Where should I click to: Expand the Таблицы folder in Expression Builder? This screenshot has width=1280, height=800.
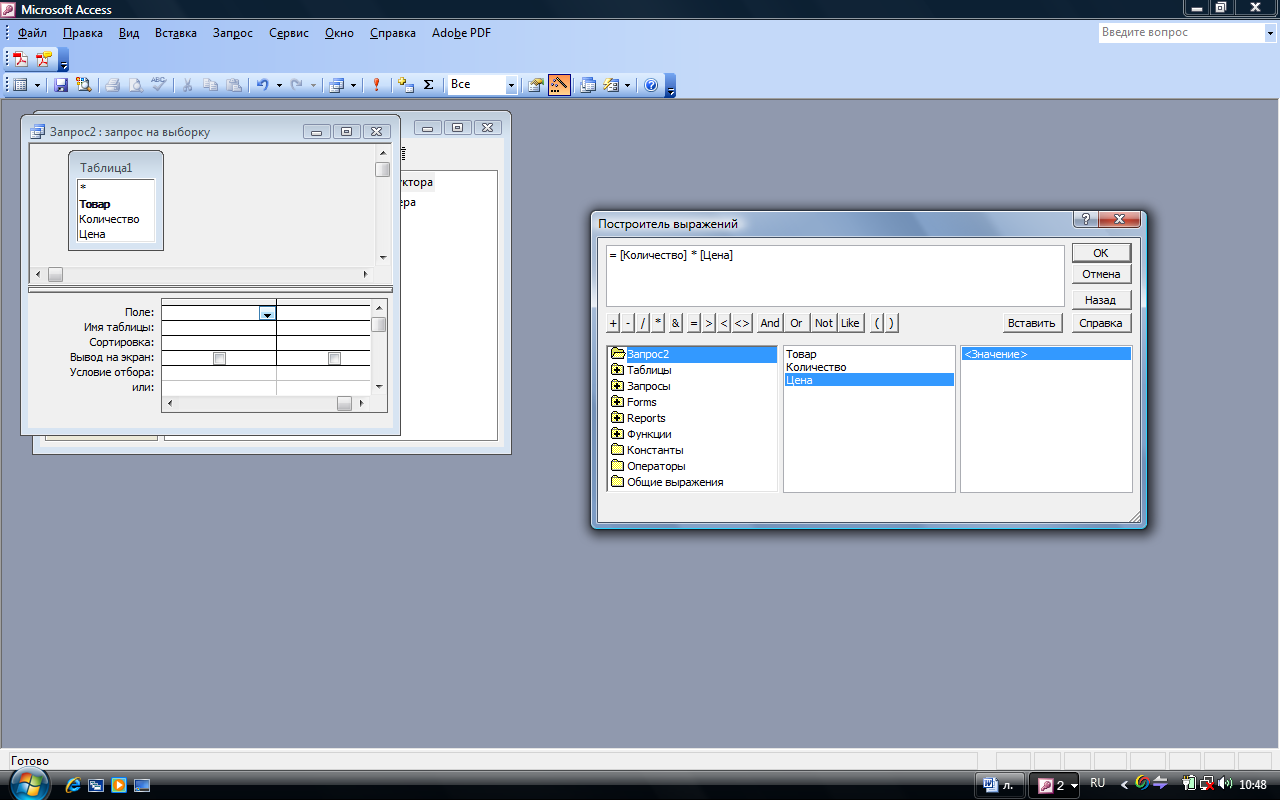tap(617, 370)
